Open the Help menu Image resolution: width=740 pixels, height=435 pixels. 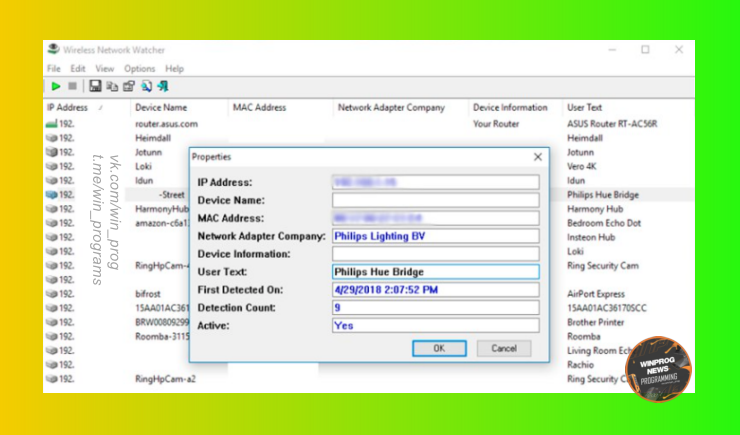pyautogui.click(x=174, y=69)
